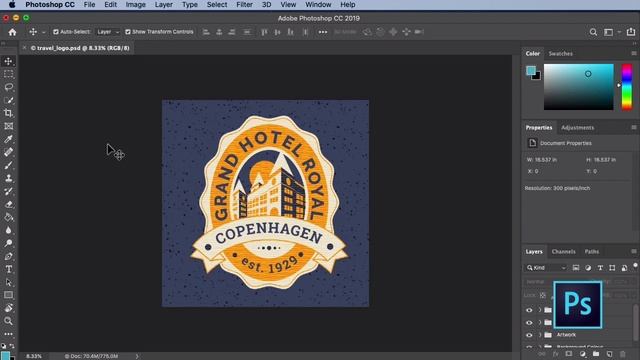Go to the Home screen icon

click(x=12, y=32)
